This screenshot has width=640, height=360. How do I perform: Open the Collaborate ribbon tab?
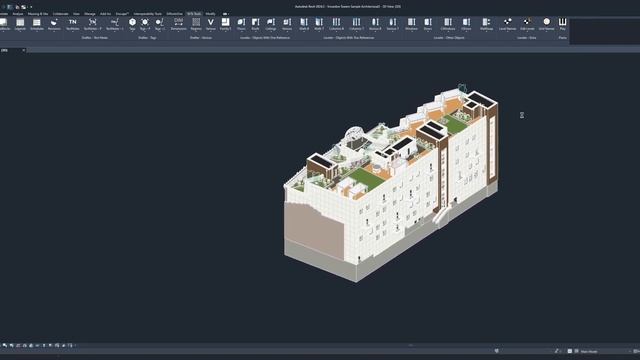[x=60, y=14]
